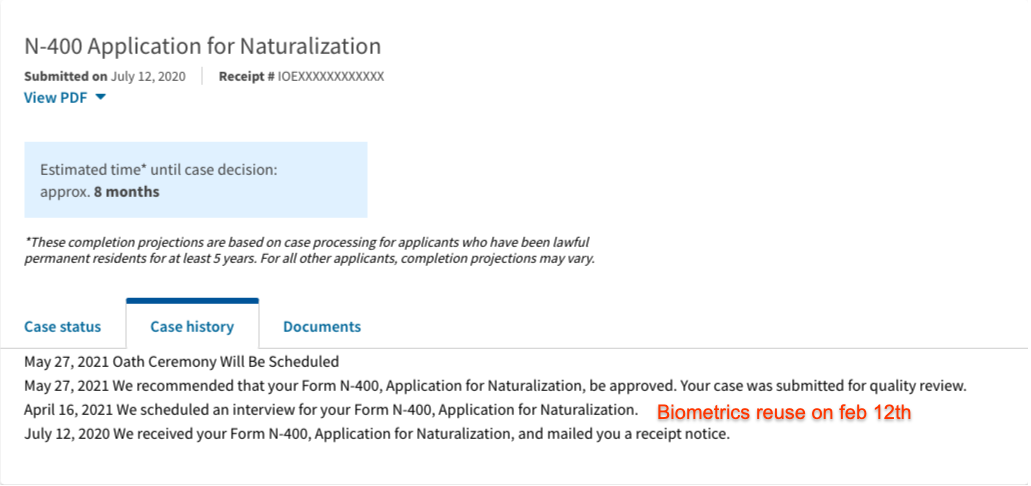1031x486 pixels.
Task: Click the N-400 Application for Naturalization heading
Action: pyautogui.click(x=203, y=46)
